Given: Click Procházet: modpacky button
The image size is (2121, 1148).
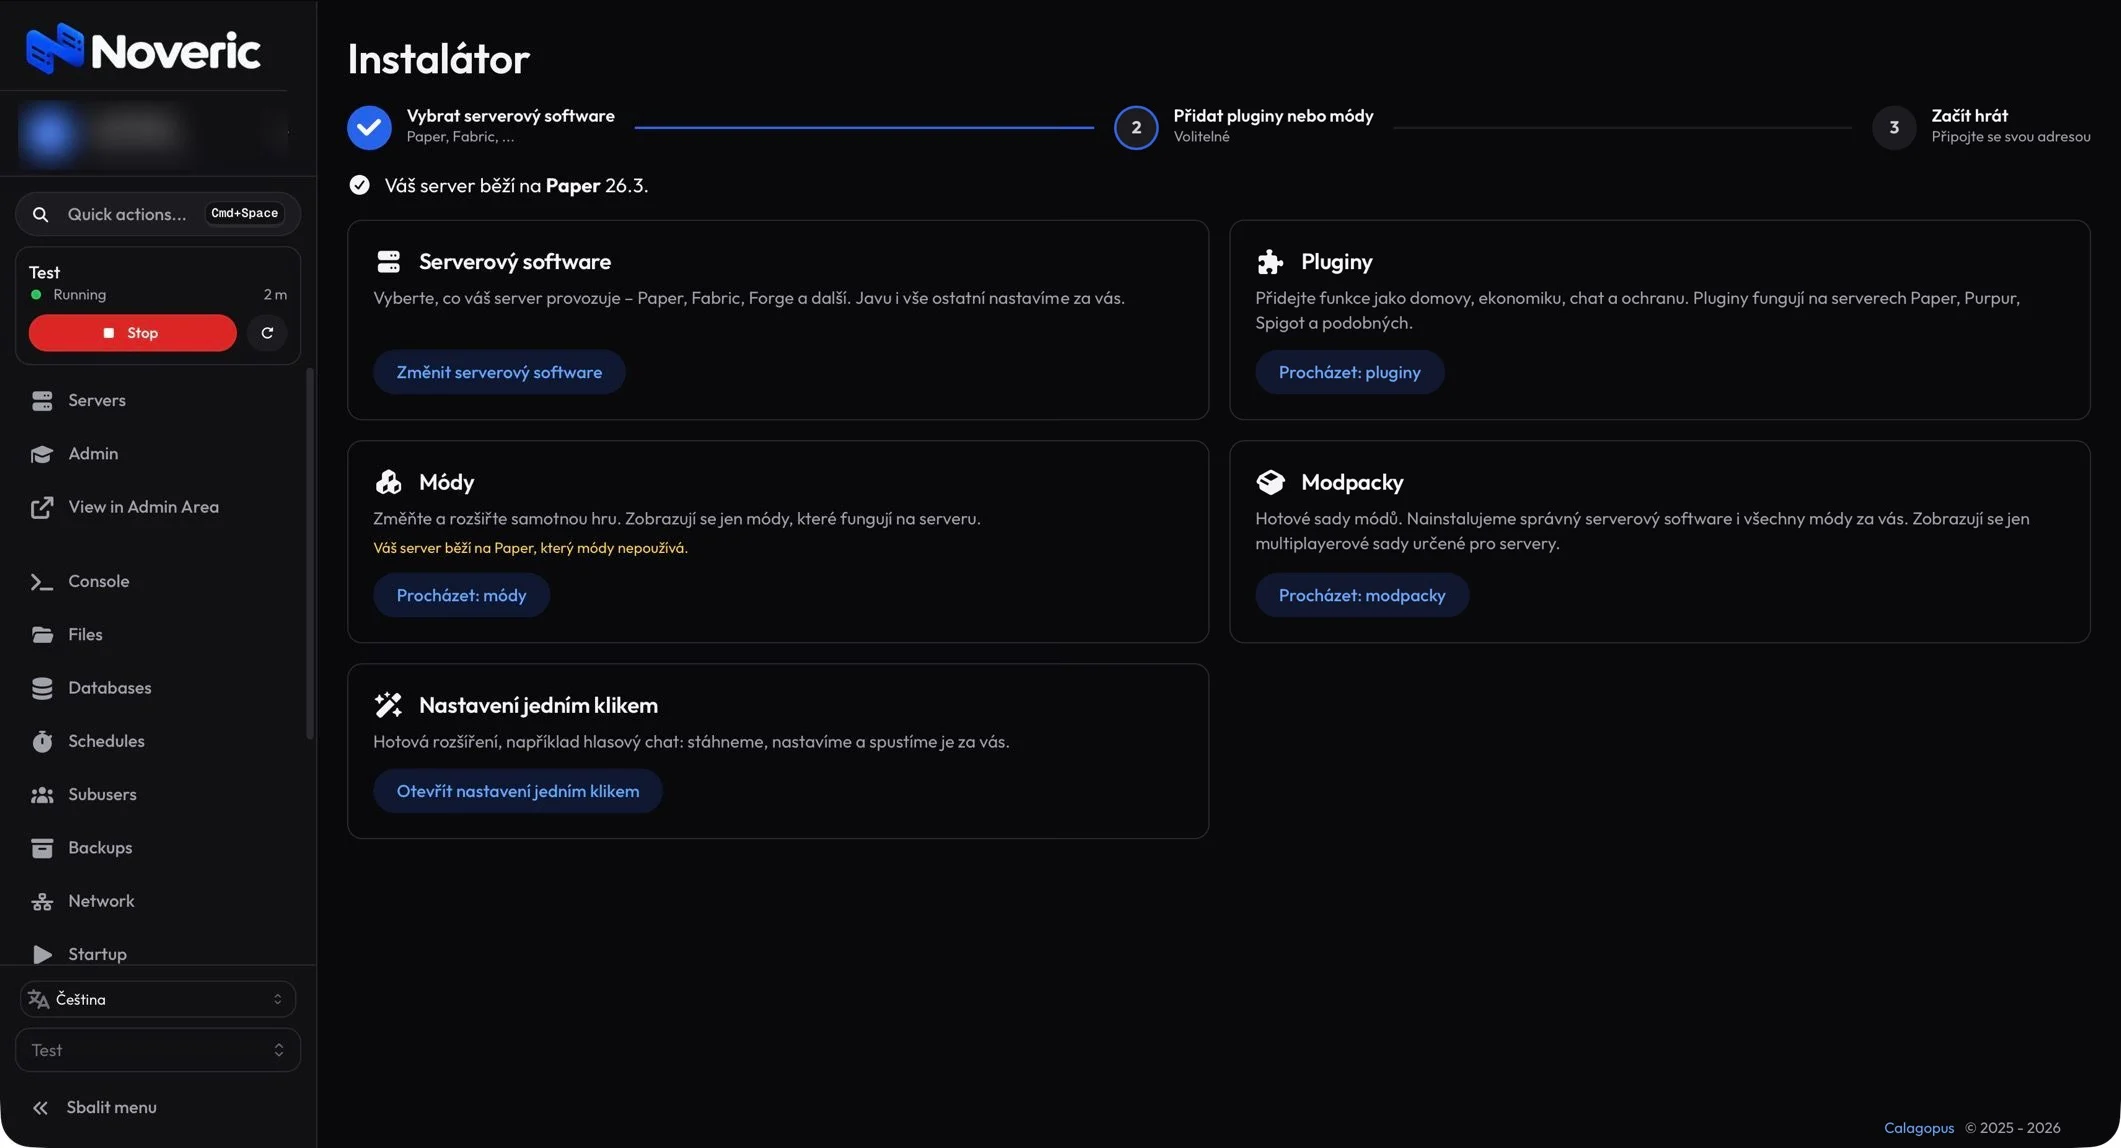Looking at the screenshot, I should point(1361,595).
